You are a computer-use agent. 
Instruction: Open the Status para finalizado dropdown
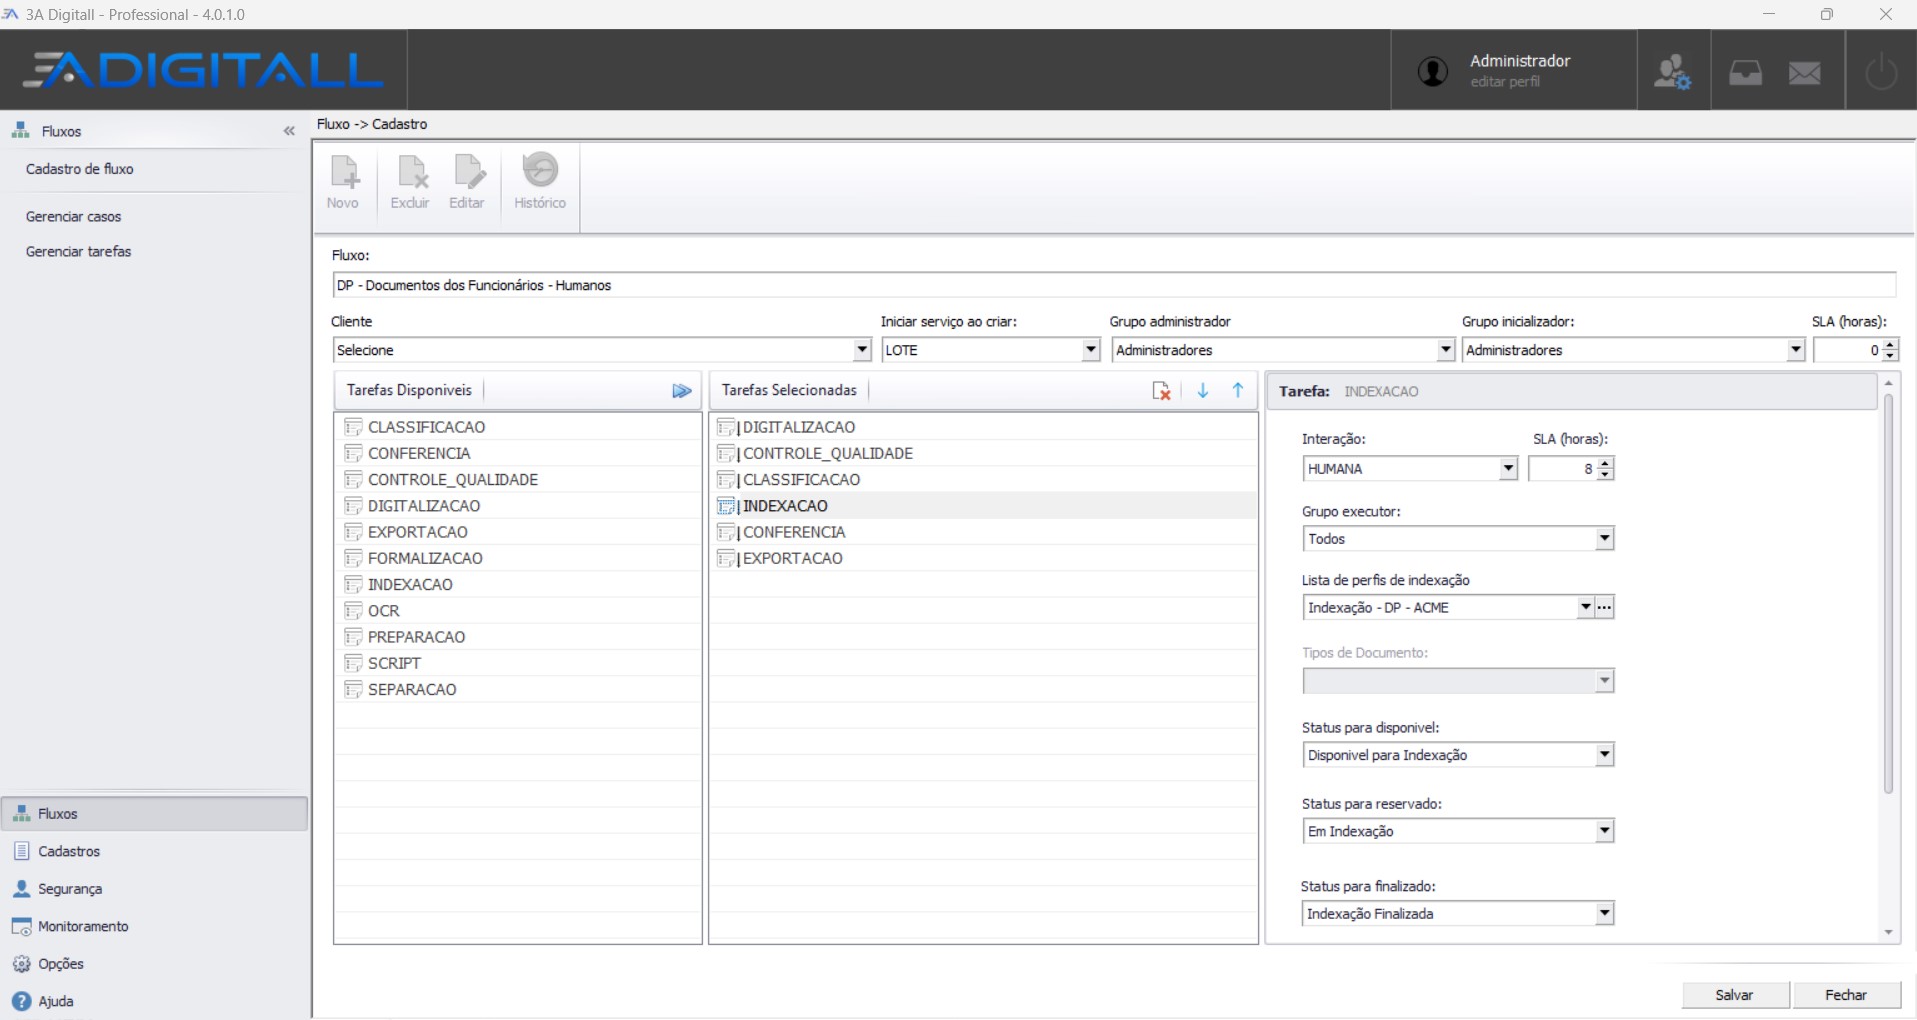coord(1604,913)
